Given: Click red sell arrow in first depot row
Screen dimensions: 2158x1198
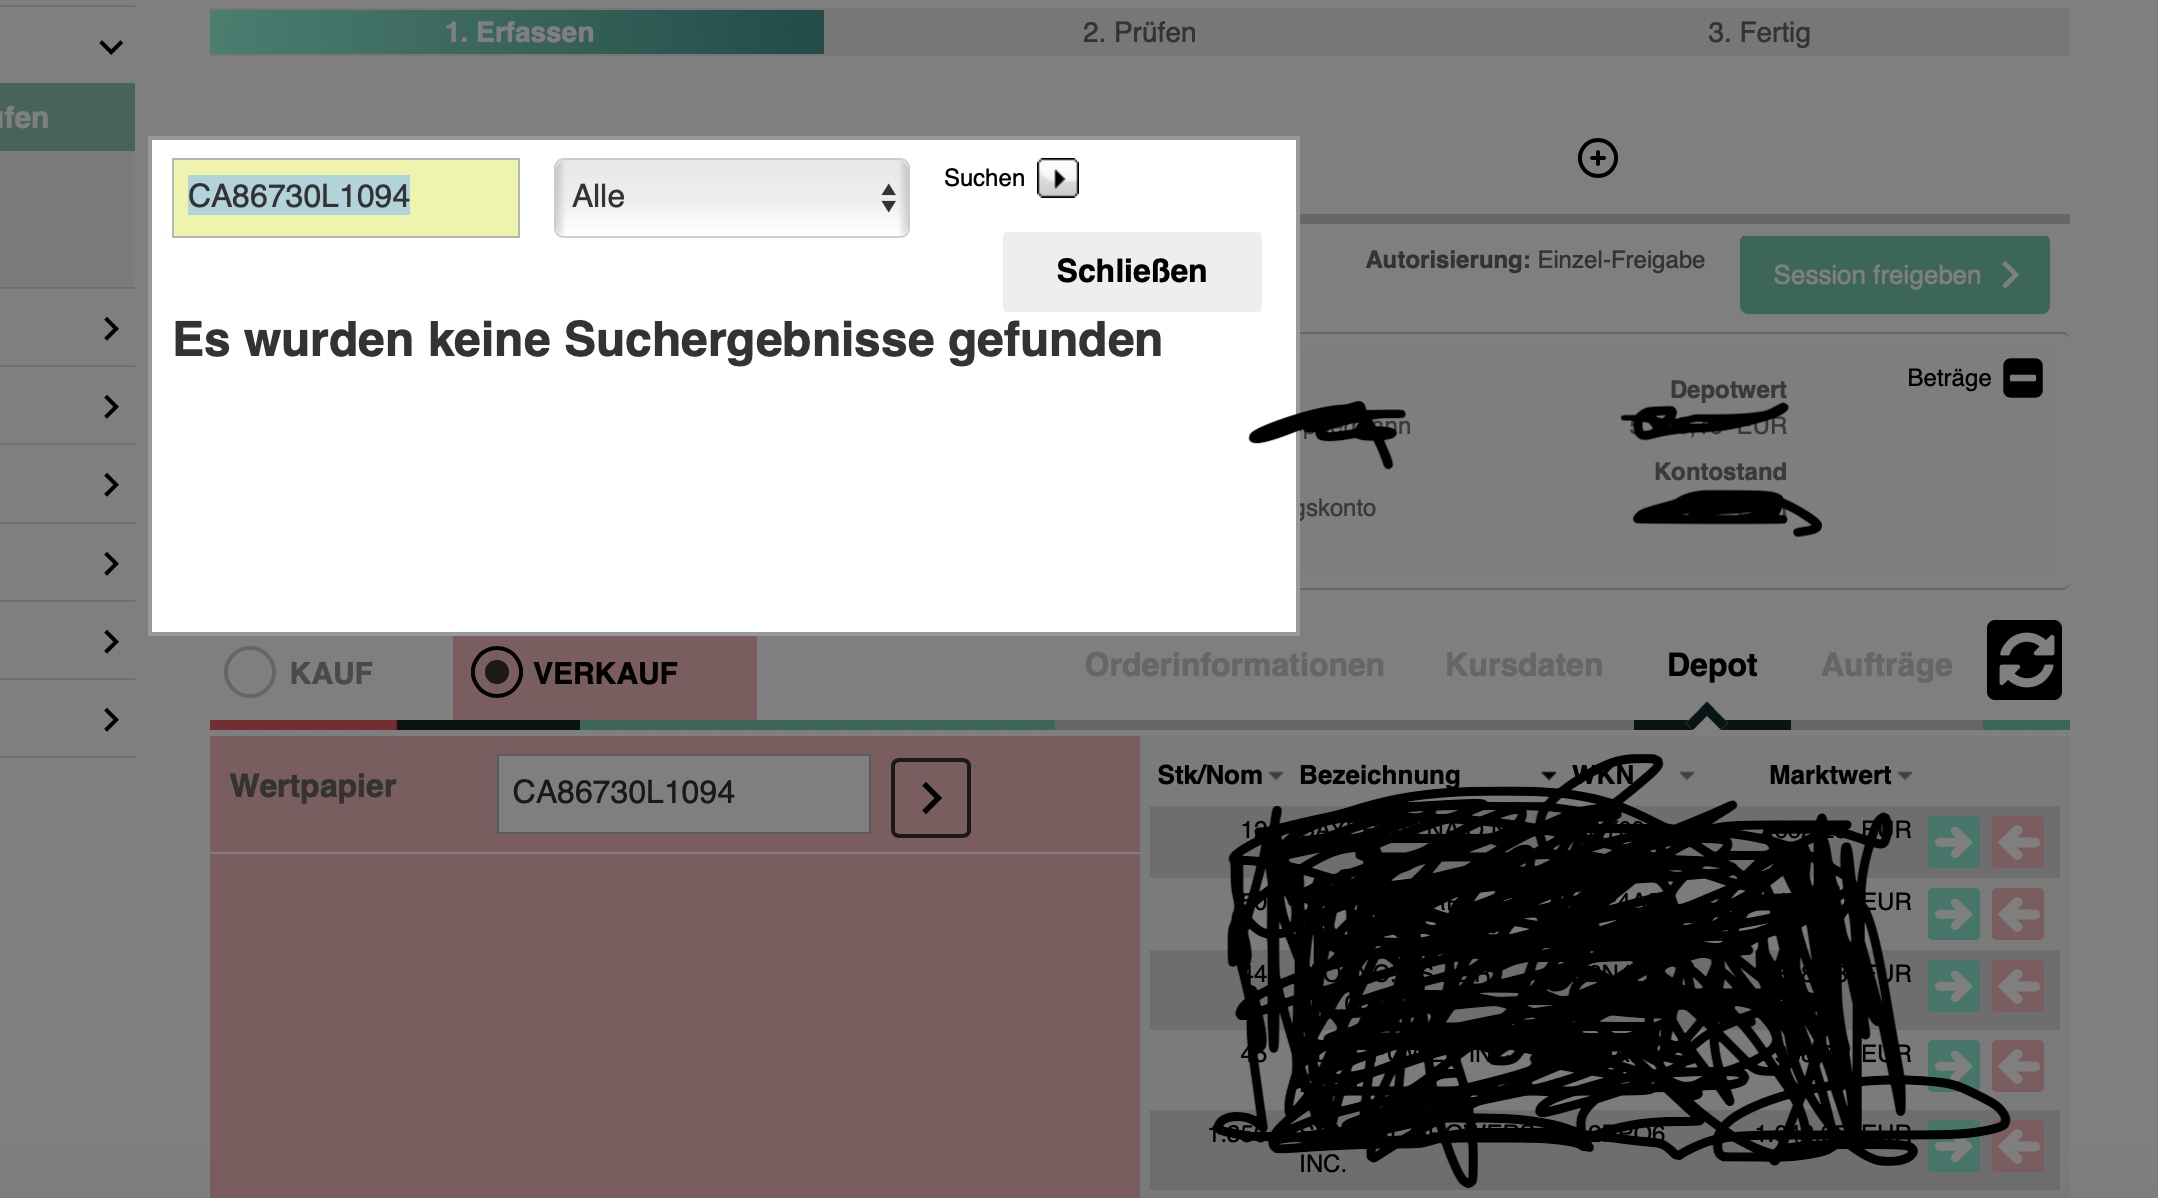Looking at the screenshot, I should coord(2017,842).
